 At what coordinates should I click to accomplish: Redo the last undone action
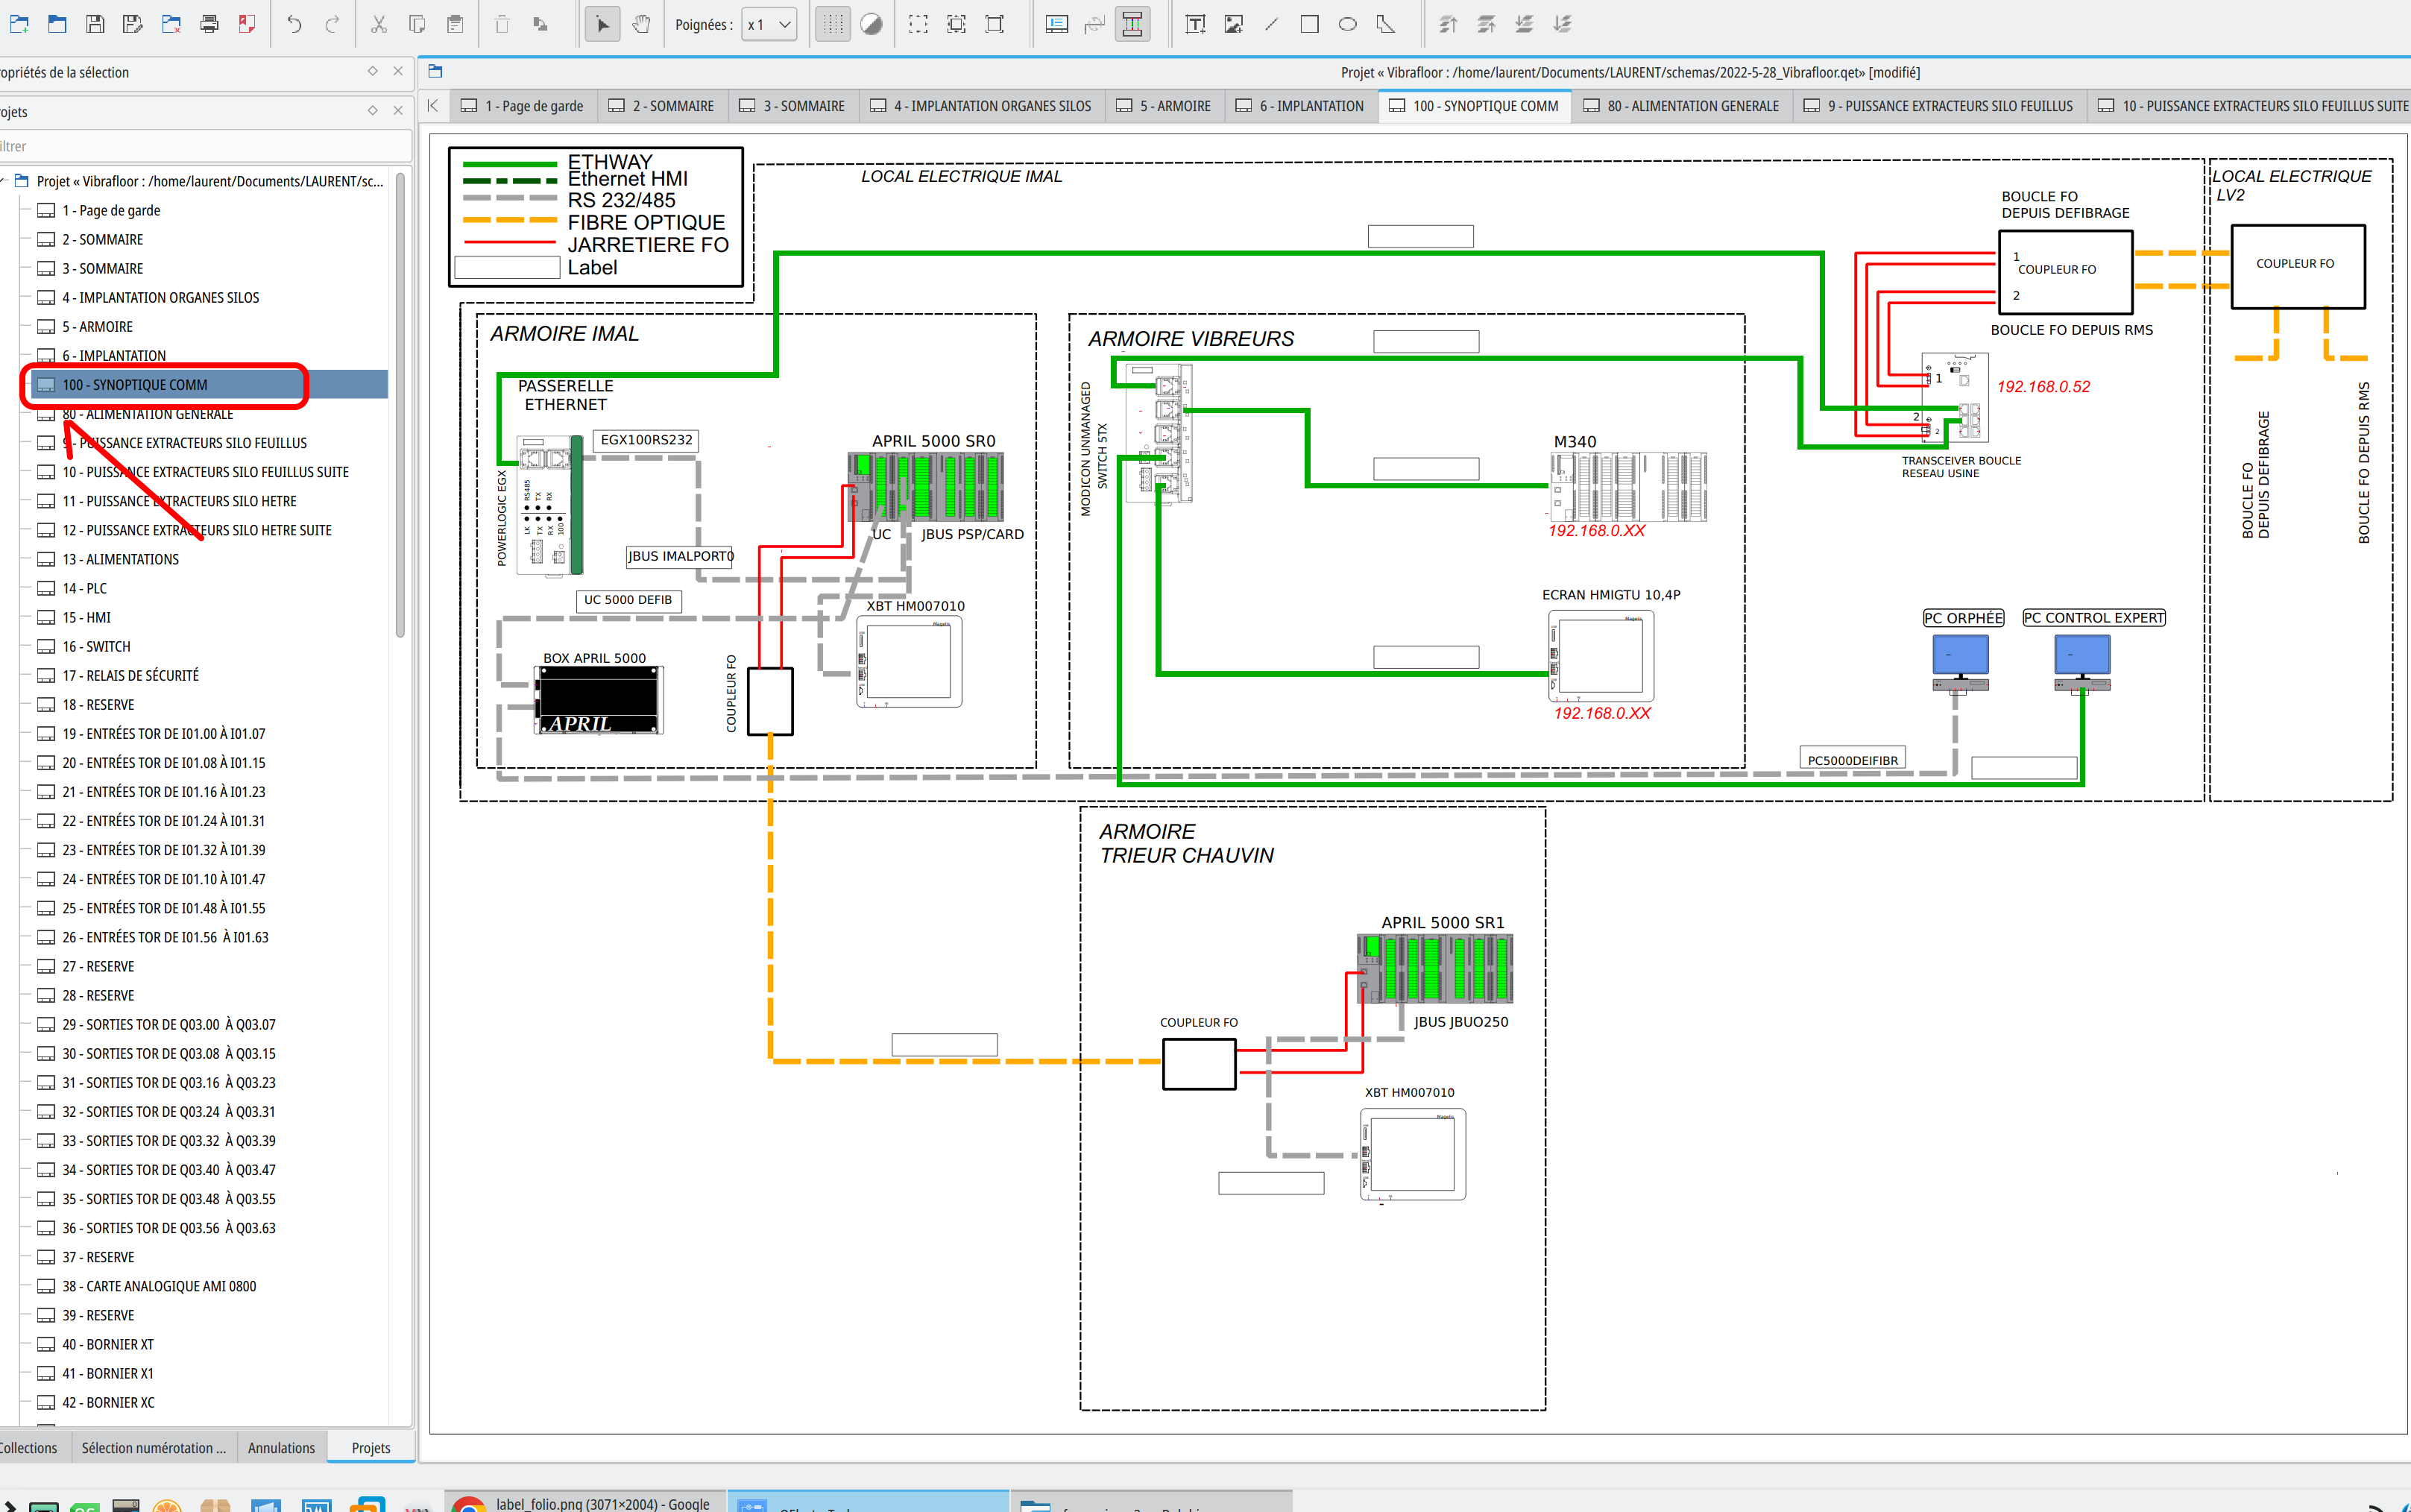click(x=332, y=24)
